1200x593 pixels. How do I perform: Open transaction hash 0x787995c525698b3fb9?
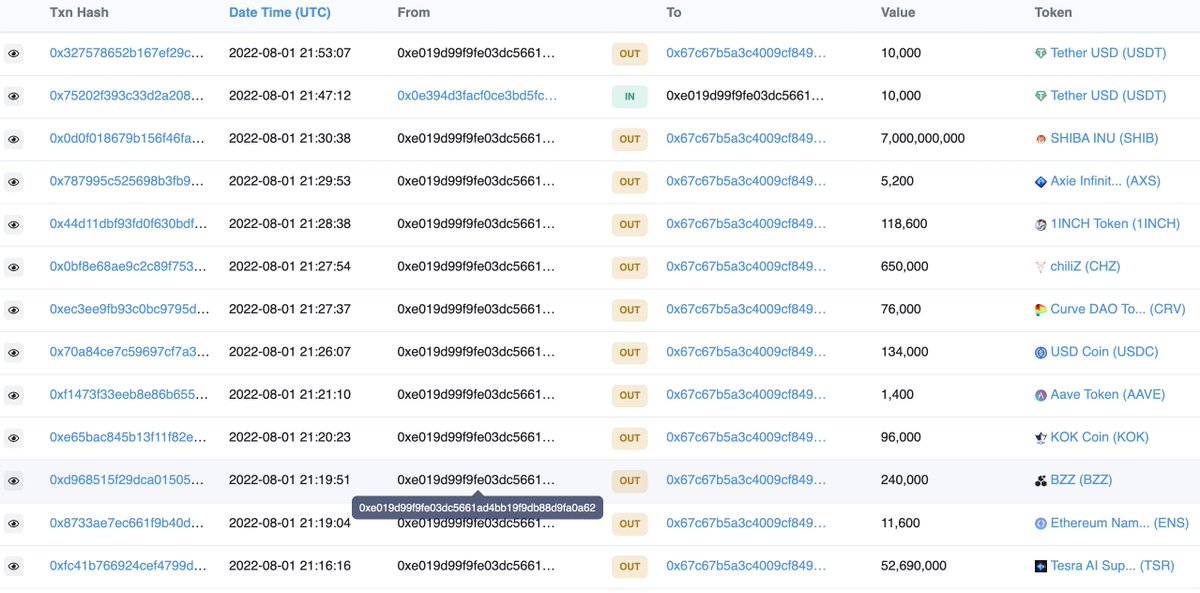tap(128, 182)
